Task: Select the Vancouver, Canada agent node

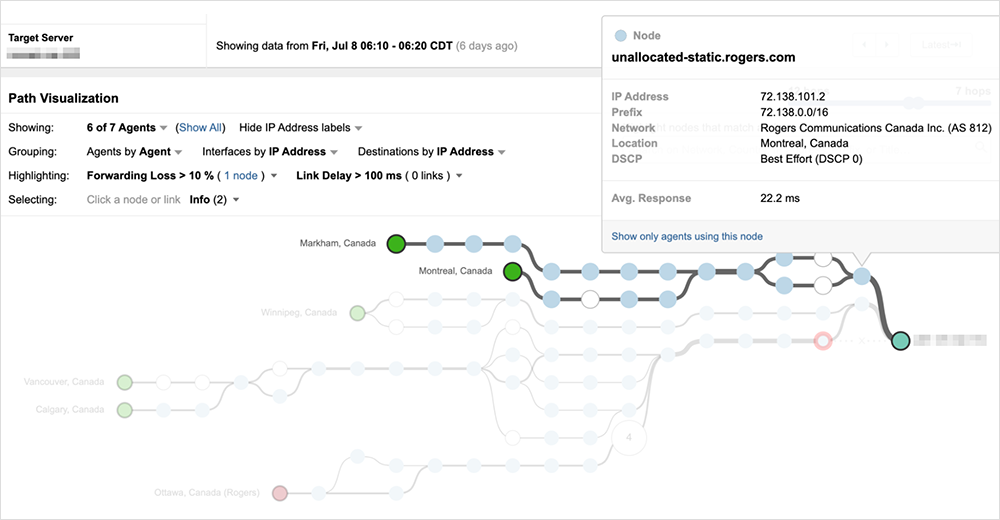Action: (125, 382)
